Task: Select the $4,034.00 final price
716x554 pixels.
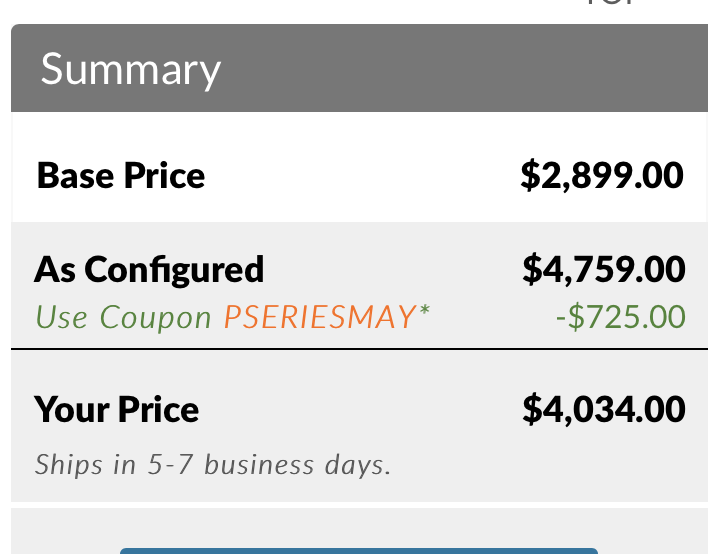Action: point(604,410)
